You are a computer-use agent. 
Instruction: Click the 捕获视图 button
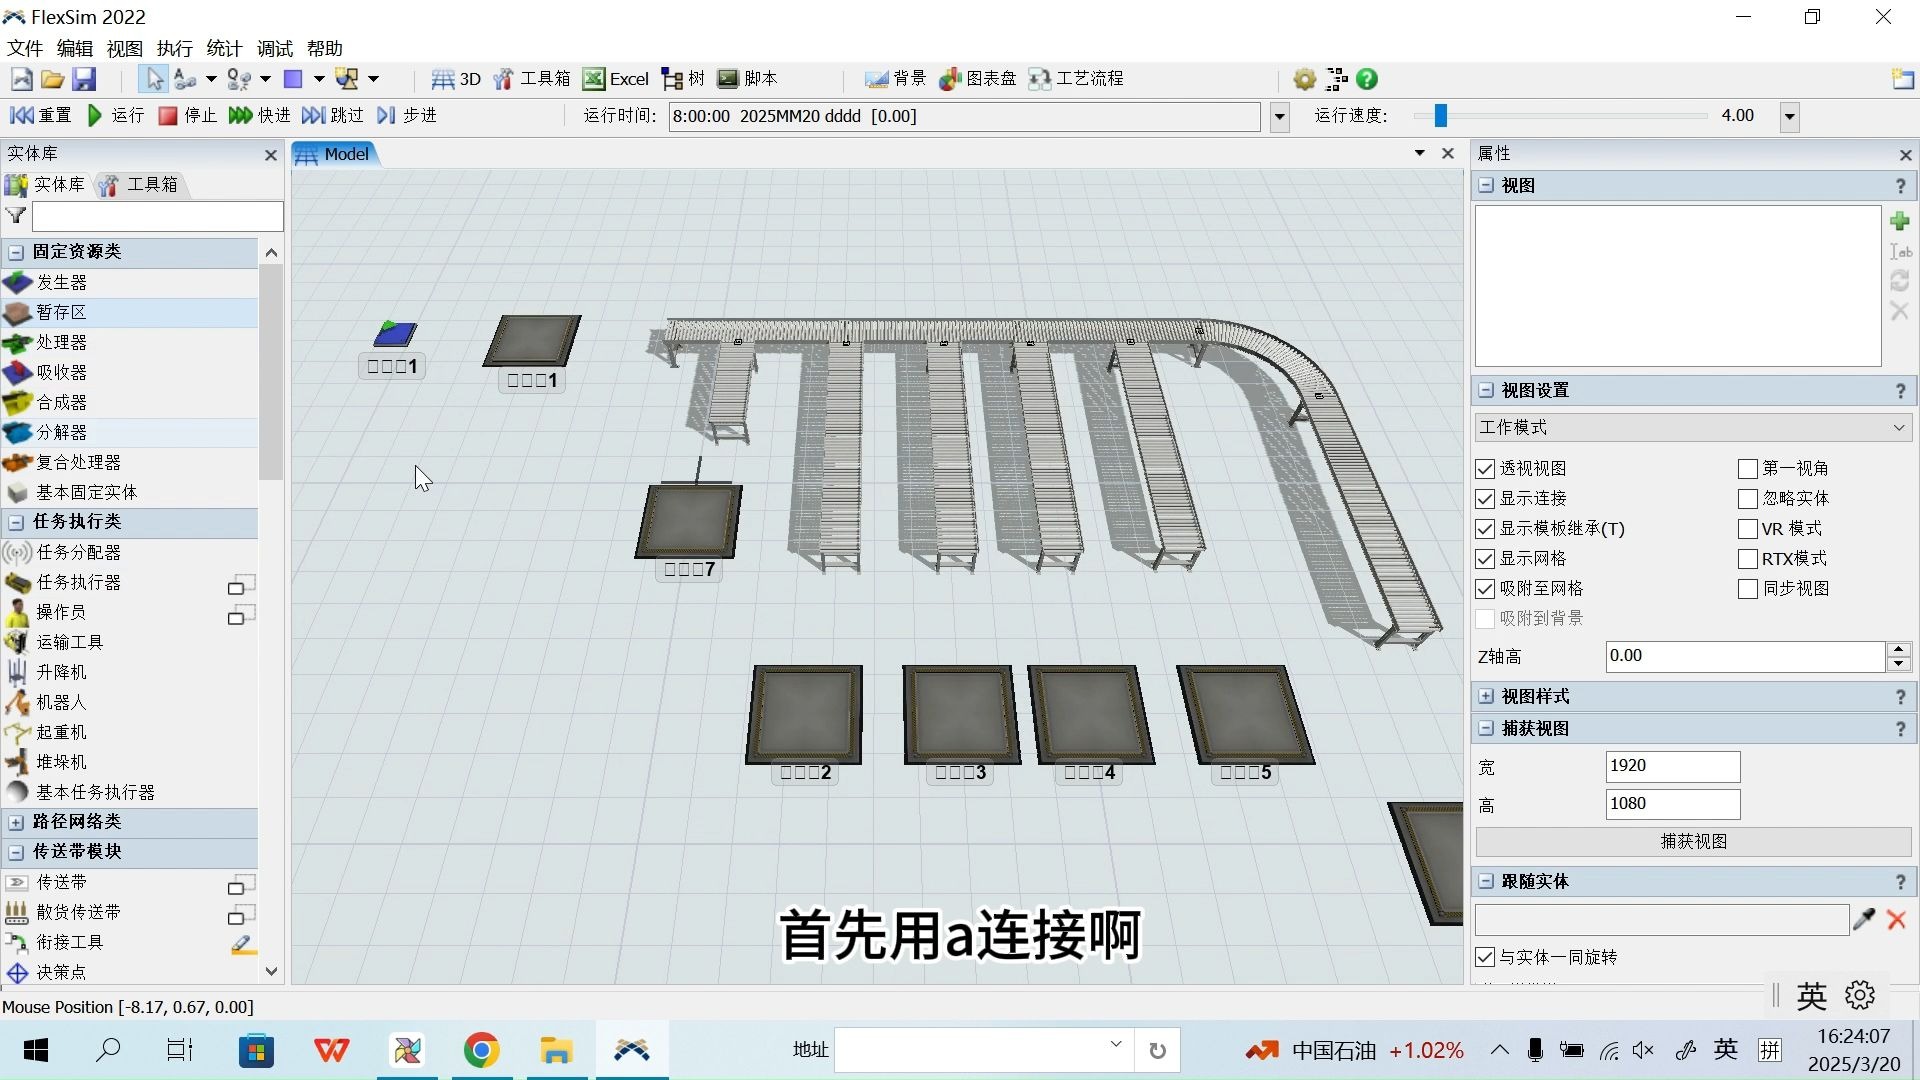pos(1692,842)
